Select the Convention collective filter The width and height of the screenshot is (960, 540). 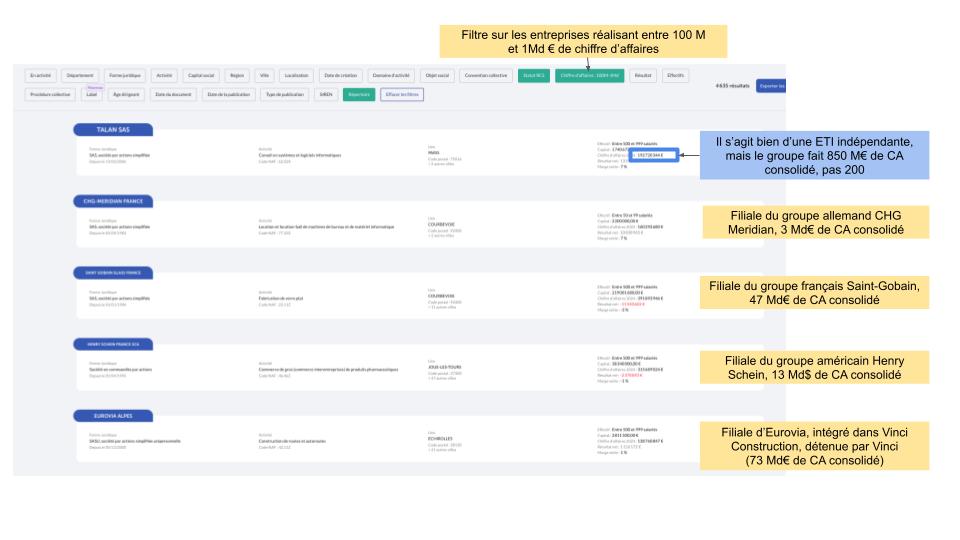click(484, 76)
